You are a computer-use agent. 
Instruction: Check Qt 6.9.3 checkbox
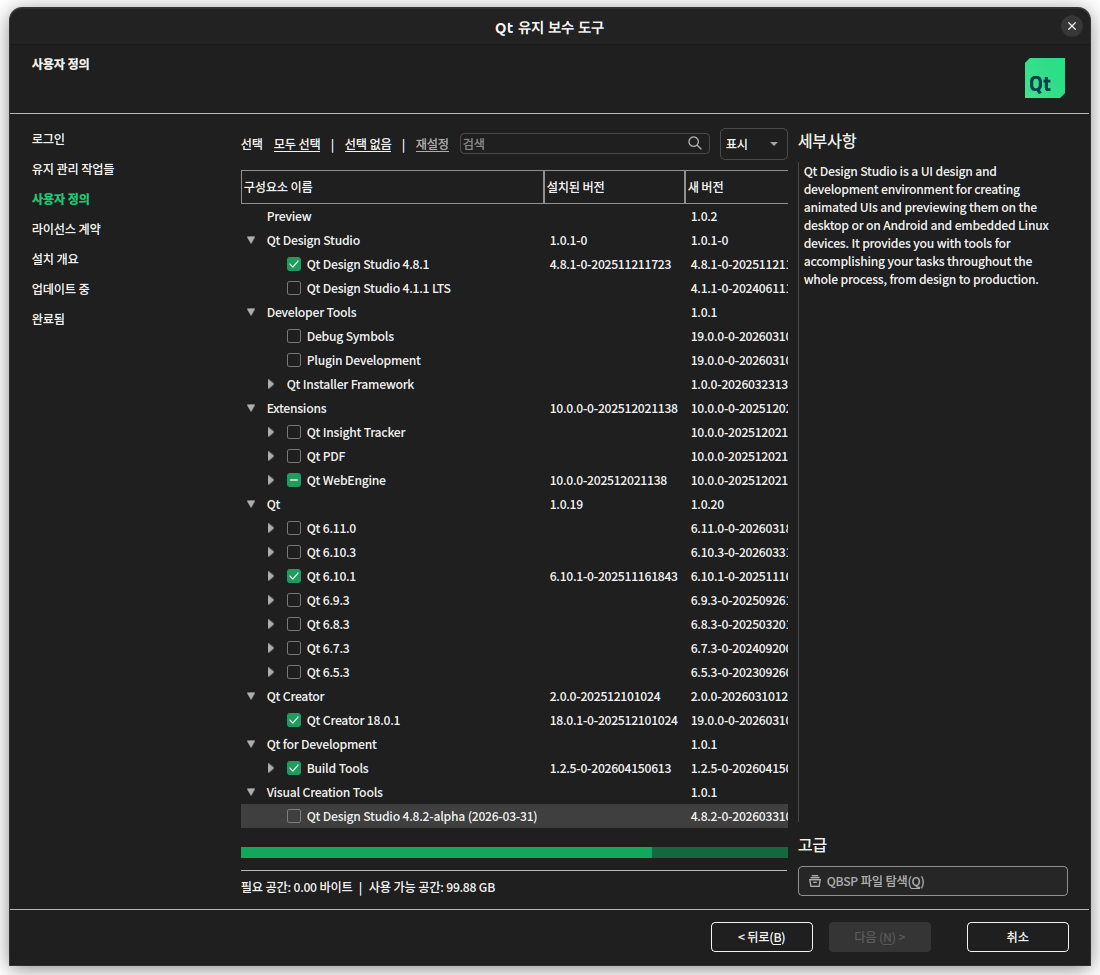(x=294, y=600)
